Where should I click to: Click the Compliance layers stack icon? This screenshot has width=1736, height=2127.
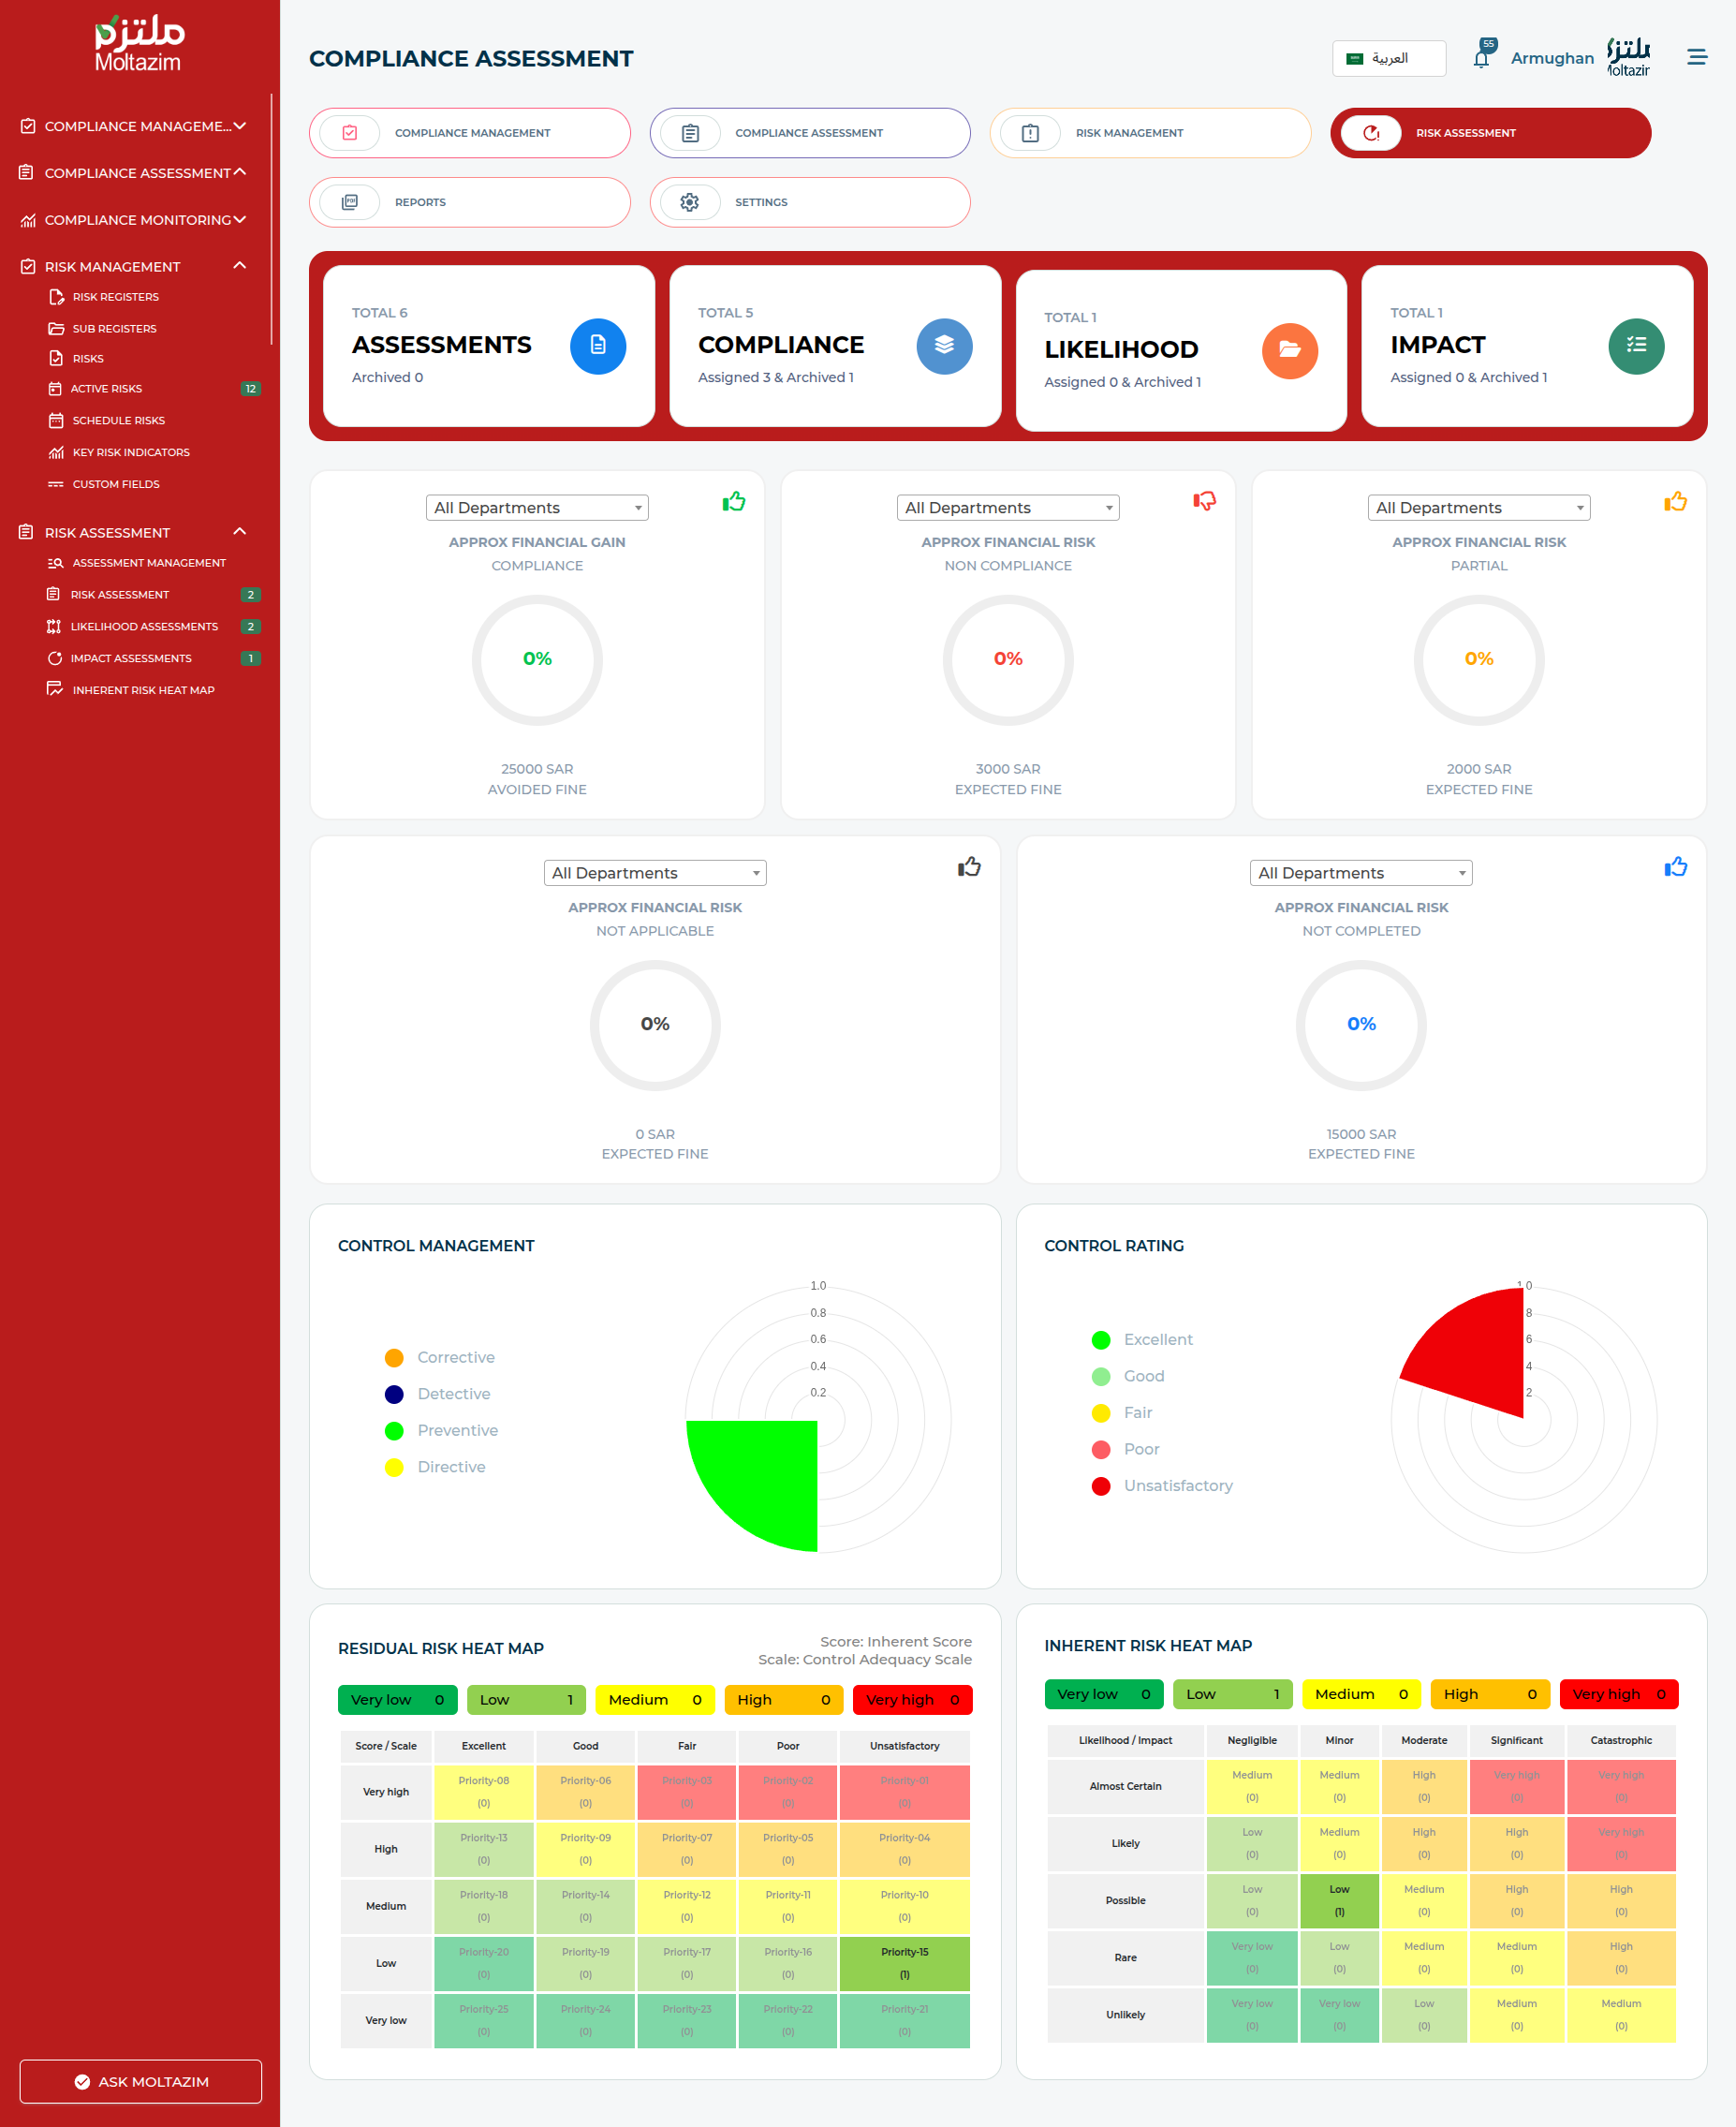tap(943, 346)
